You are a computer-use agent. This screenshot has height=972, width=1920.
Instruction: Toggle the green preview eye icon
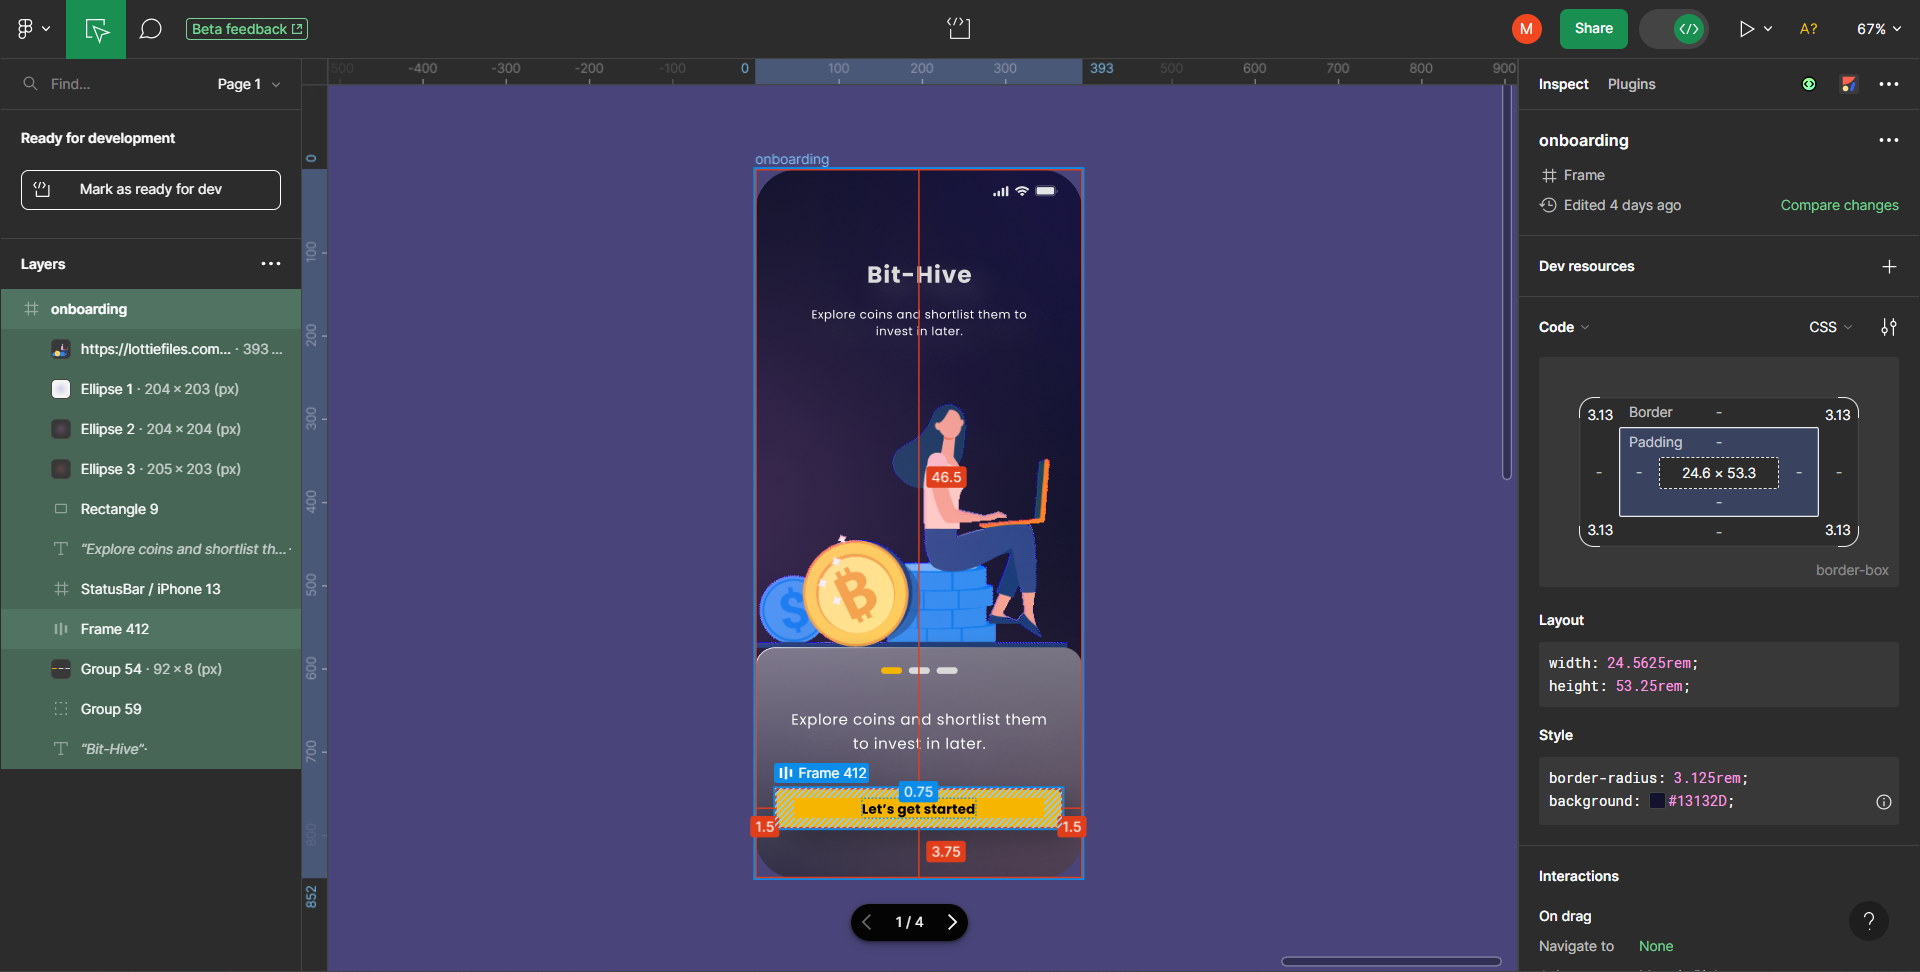point(1809,84)
